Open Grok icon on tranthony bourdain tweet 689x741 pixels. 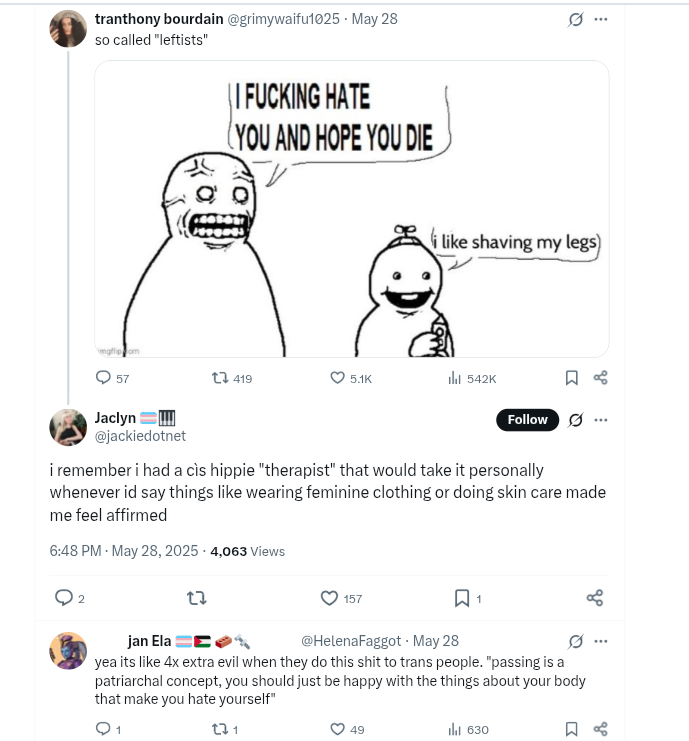pos(575,19)
